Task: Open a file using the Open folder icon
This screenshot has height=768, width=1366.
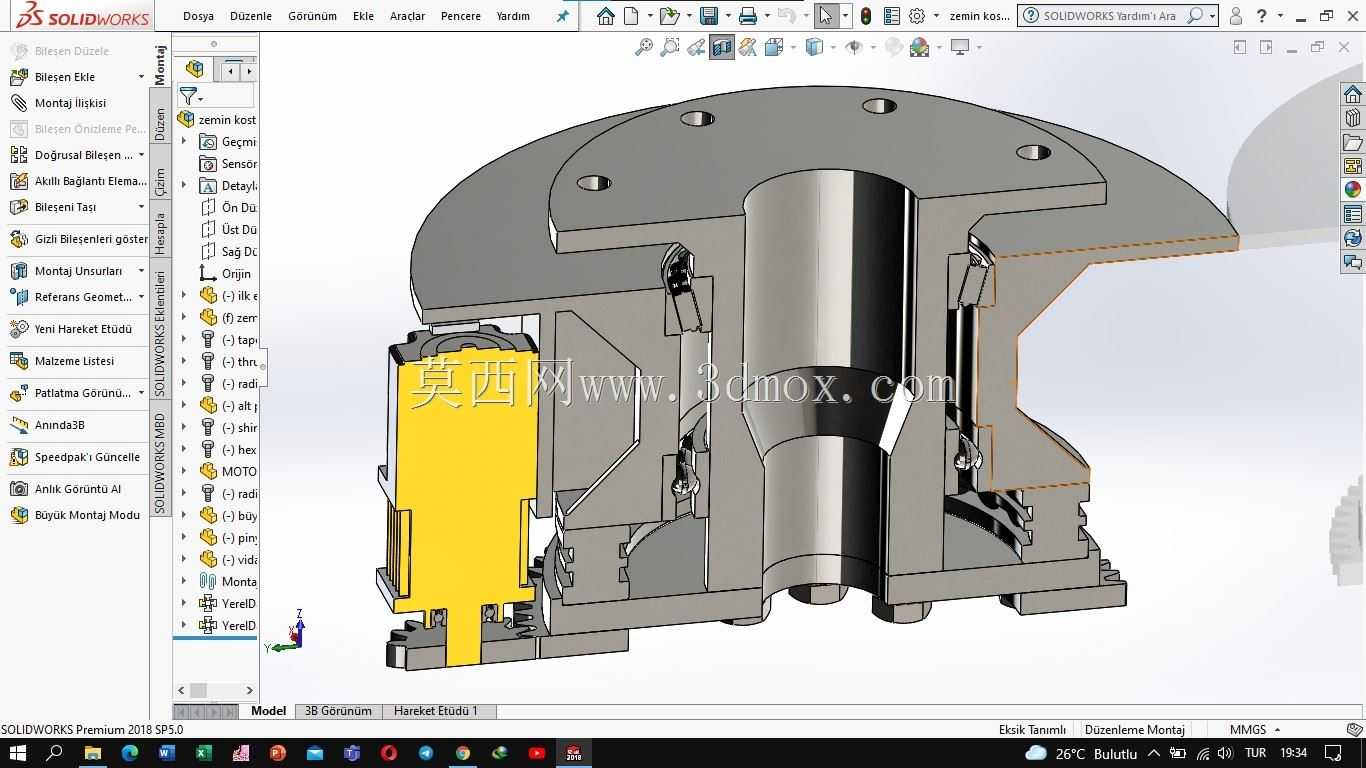Action: tap(669, 16)
